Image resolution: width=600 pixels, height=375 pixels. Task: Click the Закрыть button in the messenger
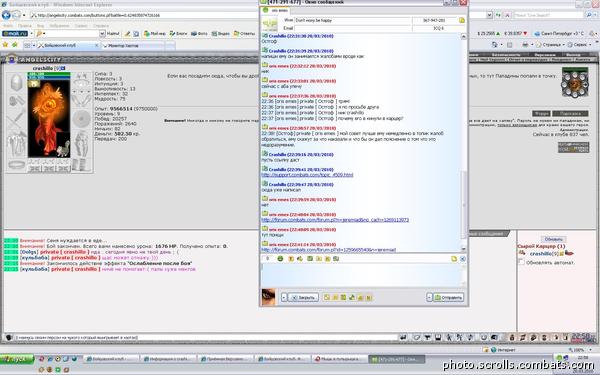(303, 297)
